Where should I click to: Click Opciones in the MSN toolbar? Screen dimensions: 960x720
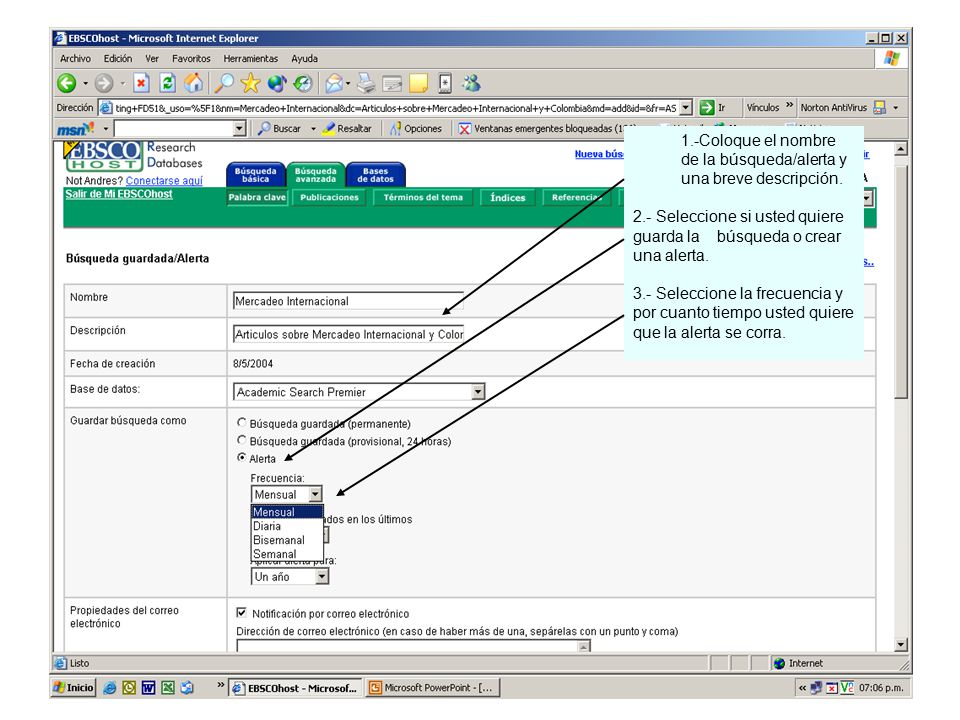416,129
